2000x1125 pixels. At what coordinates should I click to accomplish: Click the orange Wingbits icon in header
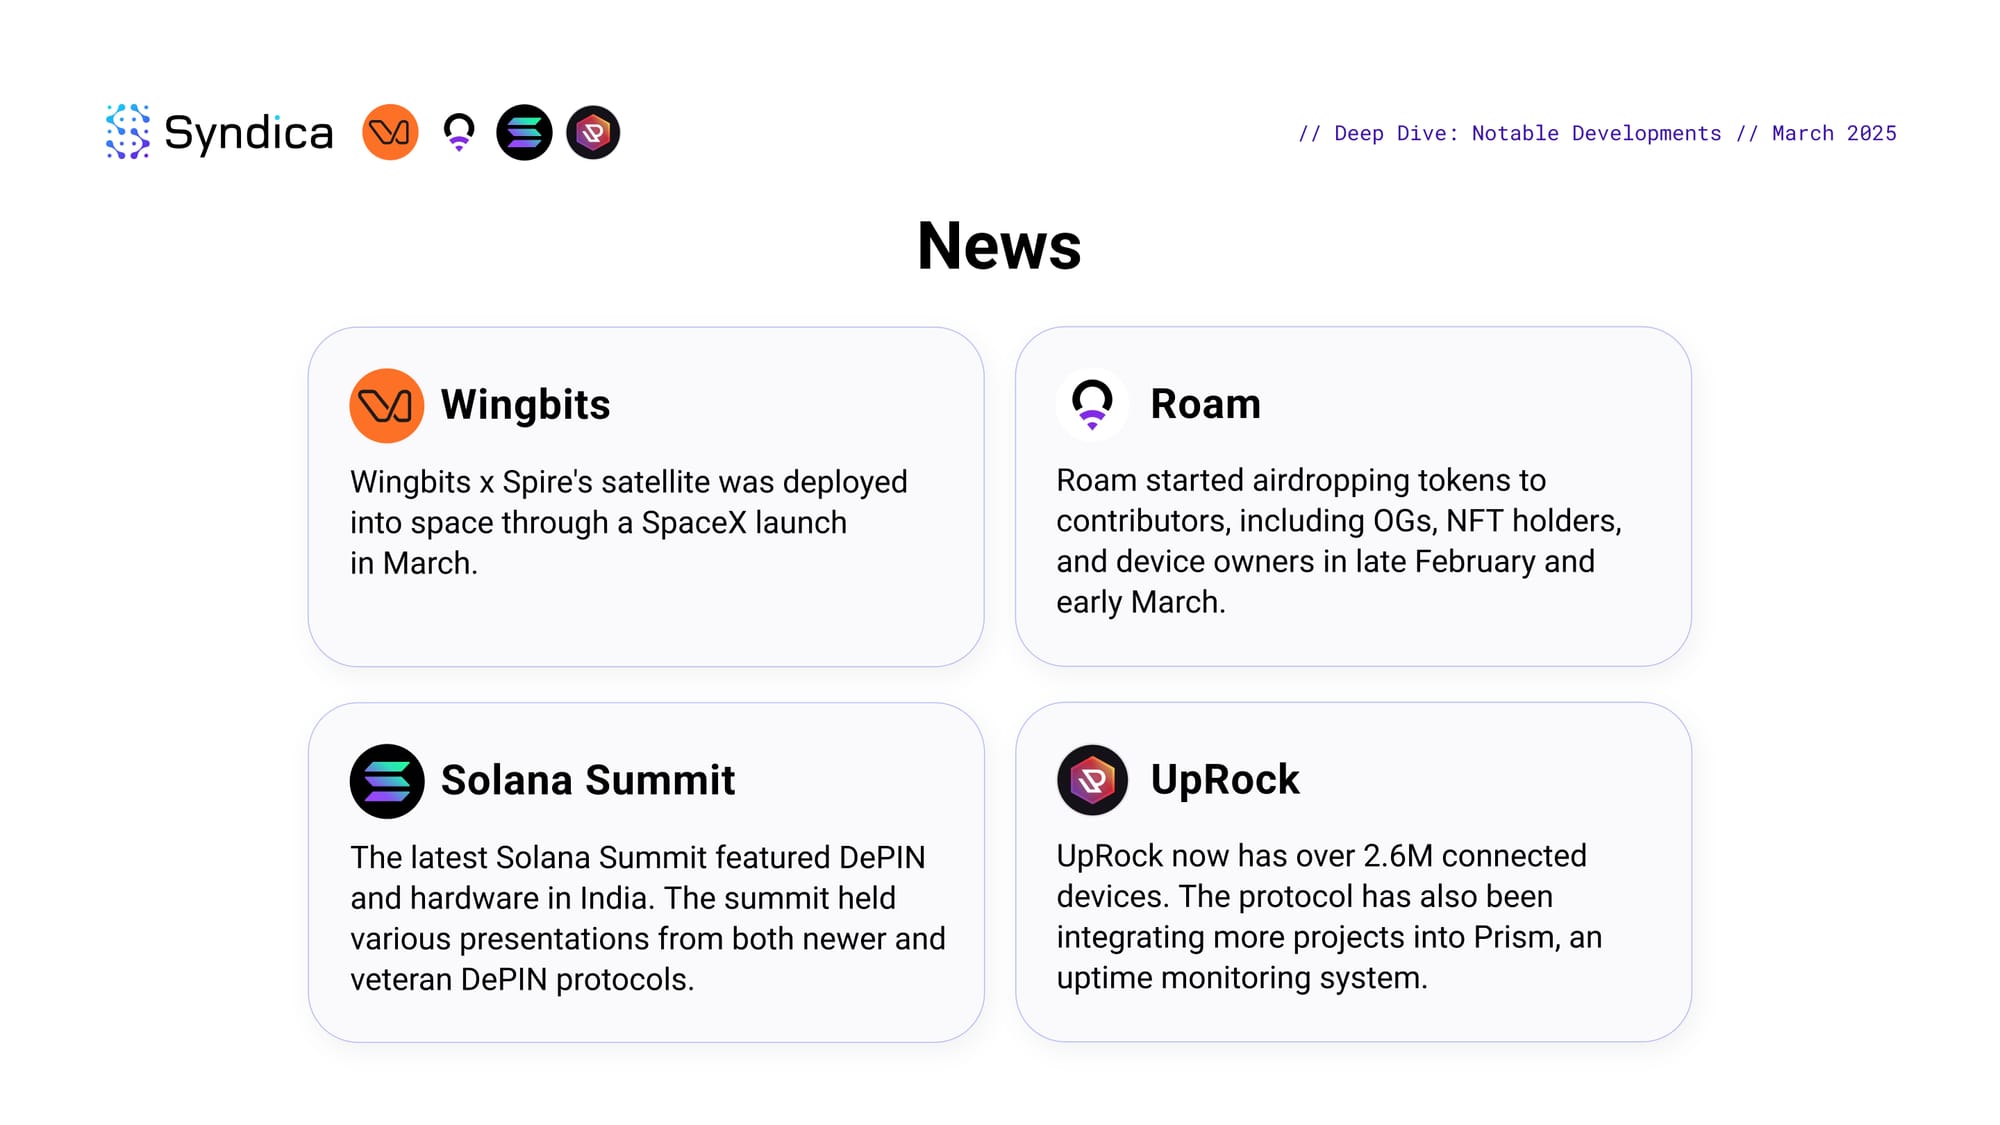click(x=390, y=132)
